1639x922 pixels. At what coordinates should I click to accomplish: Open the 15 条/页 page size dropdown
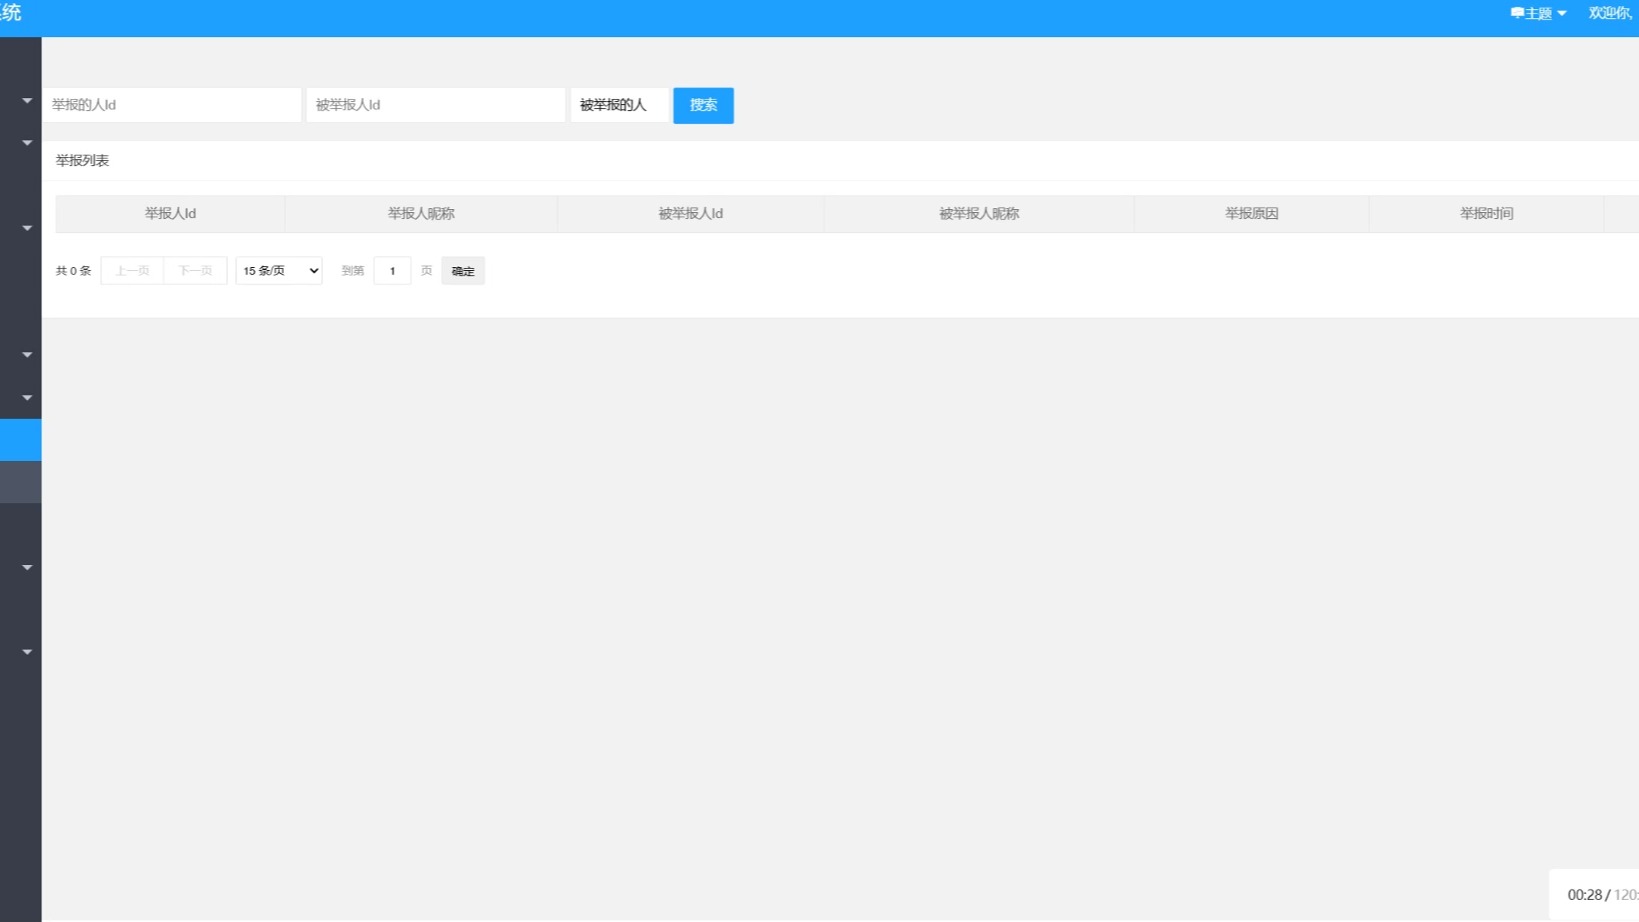(279, 270)
